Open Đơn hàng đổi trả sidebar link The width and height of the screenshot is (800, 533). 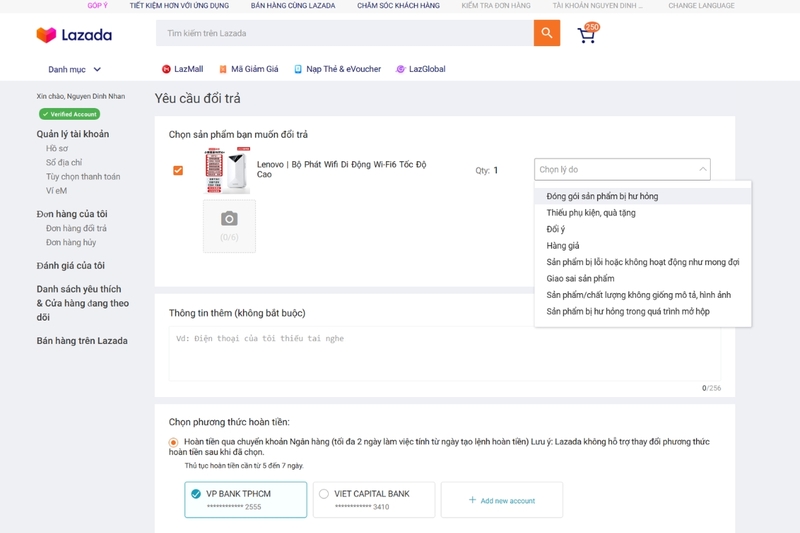tap(76, 229)
